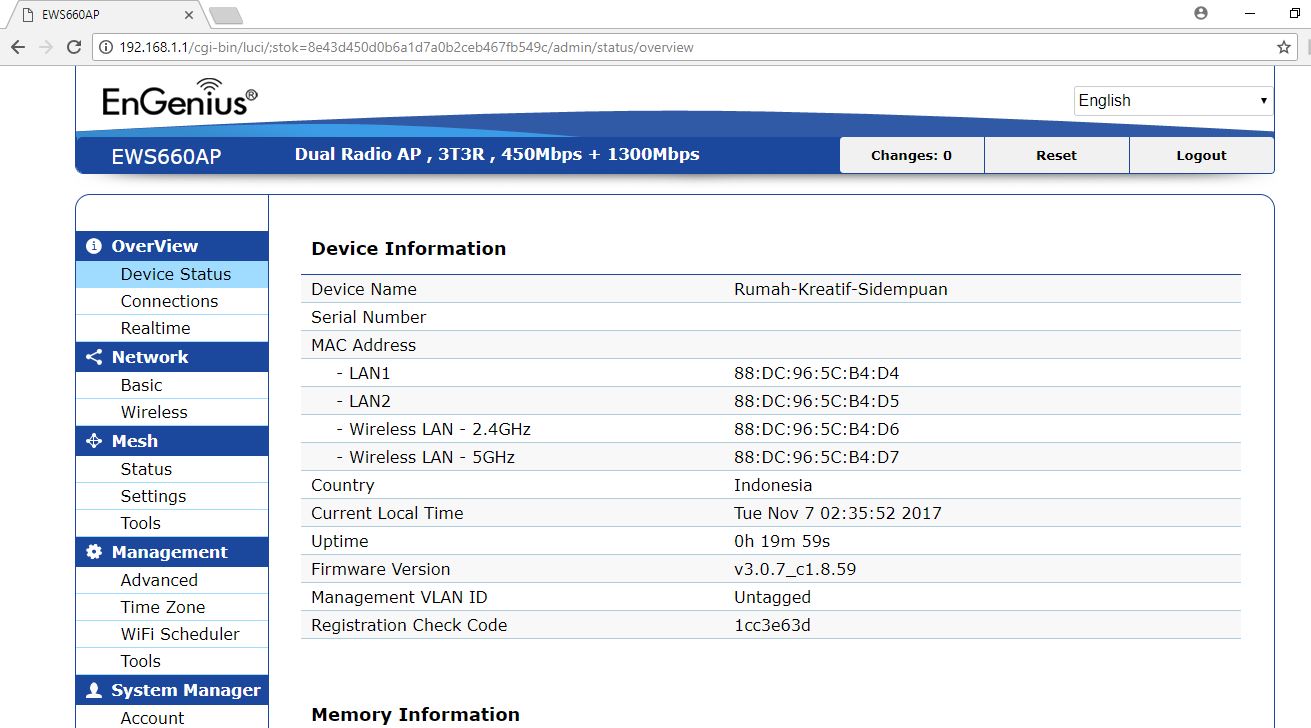Click 2.4GHz MAC 88:DC:96:5C:B4:D6

coord(816,429)
